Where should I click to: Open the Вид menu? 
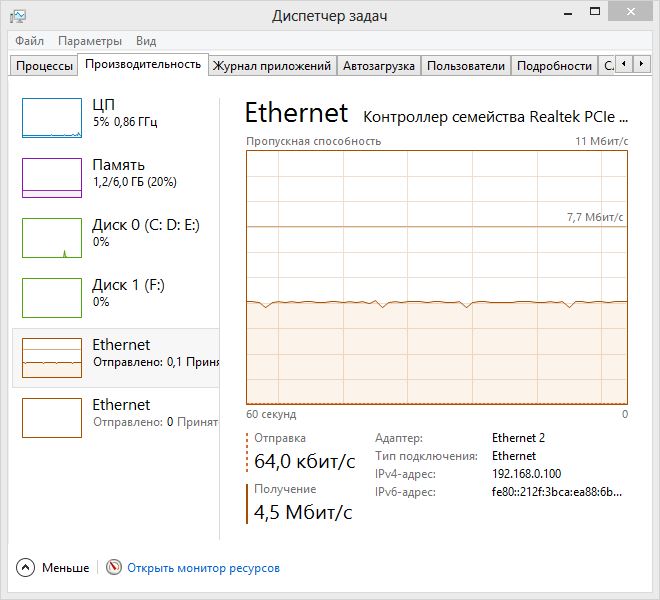(146, 41)
